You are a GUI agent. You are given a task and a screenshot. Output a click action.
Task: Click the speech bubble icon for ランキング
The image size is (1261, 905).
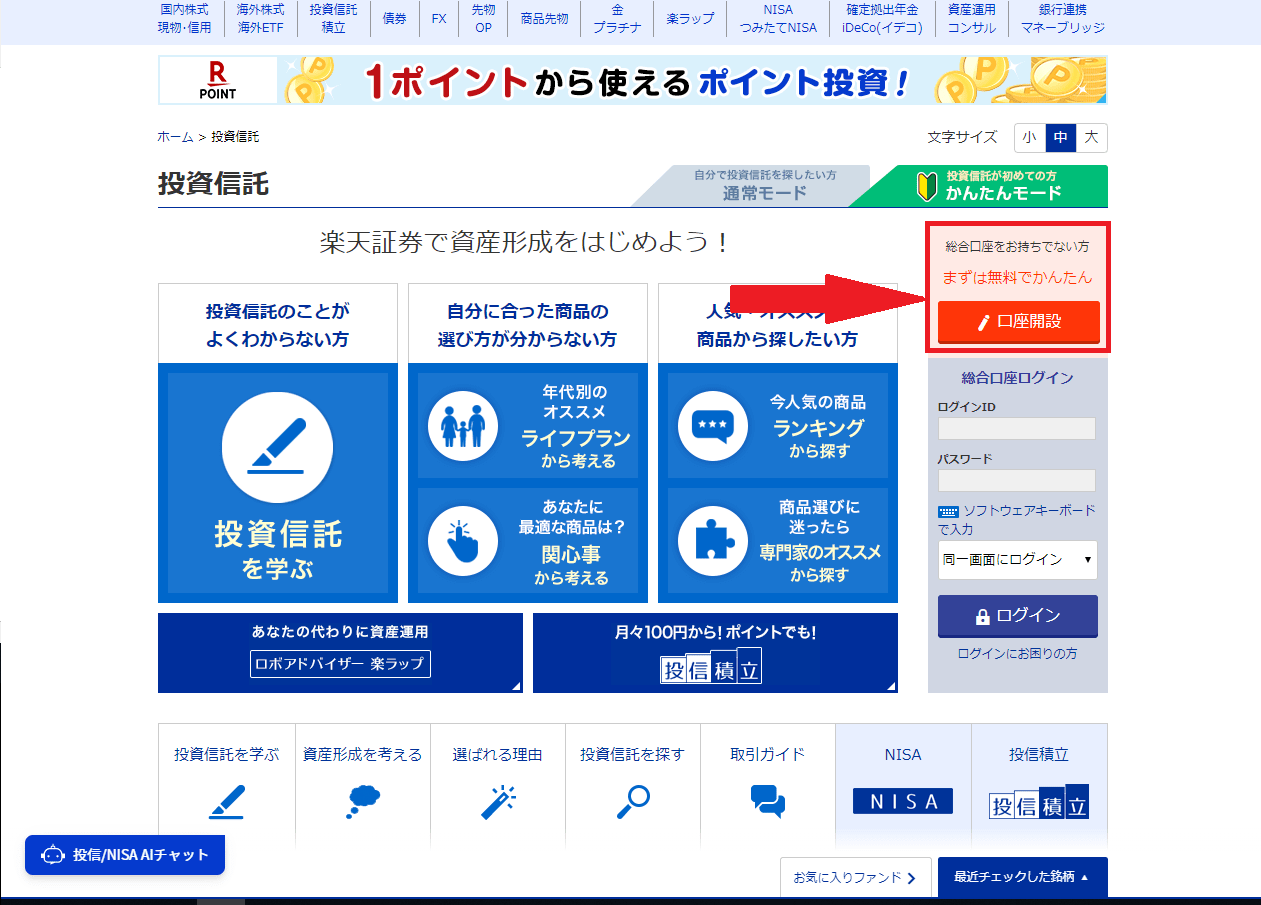click(x=713, y=426)
